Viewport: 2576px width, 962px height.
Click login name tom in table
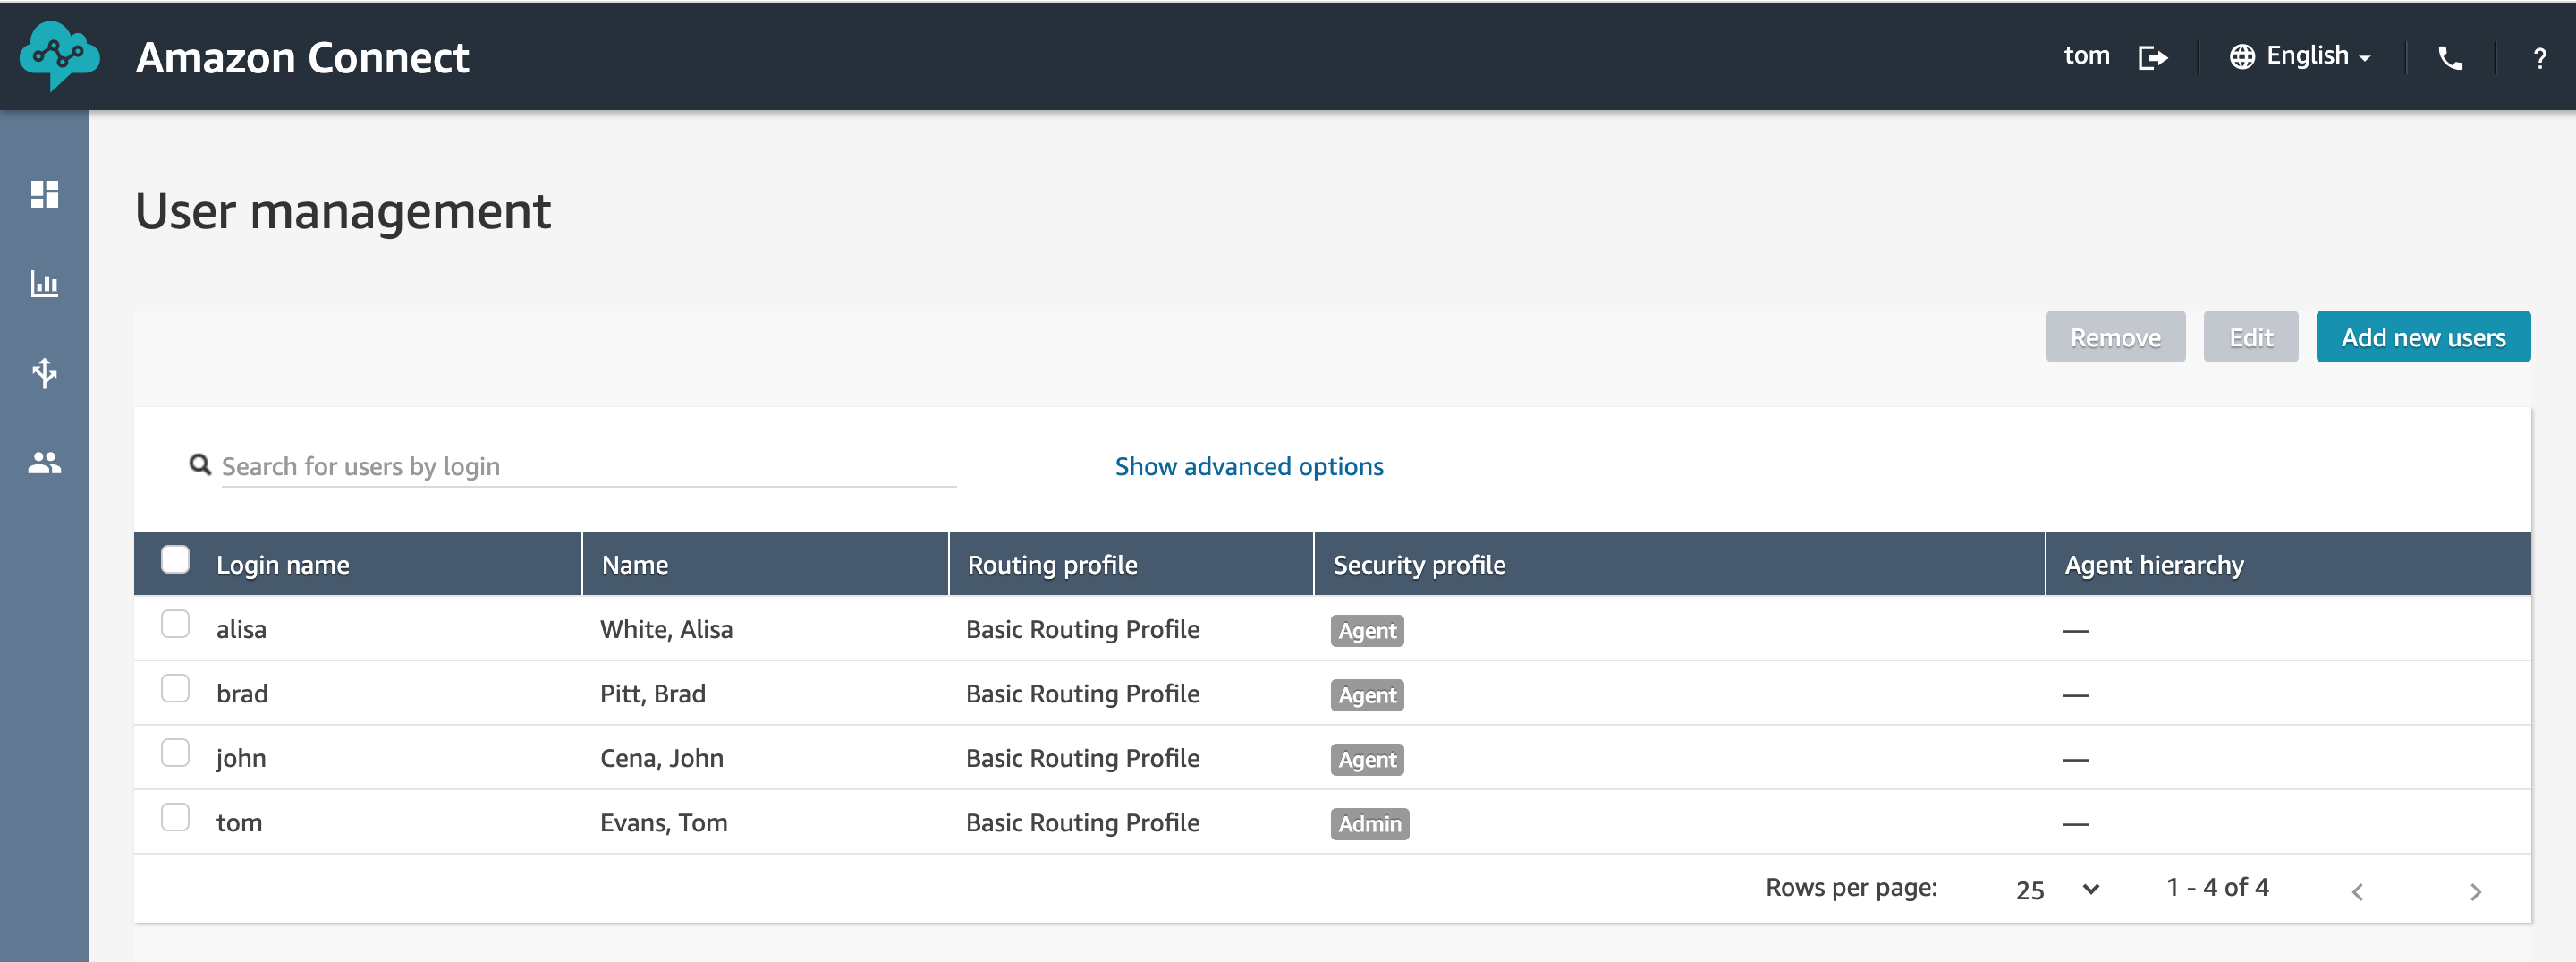239,822
